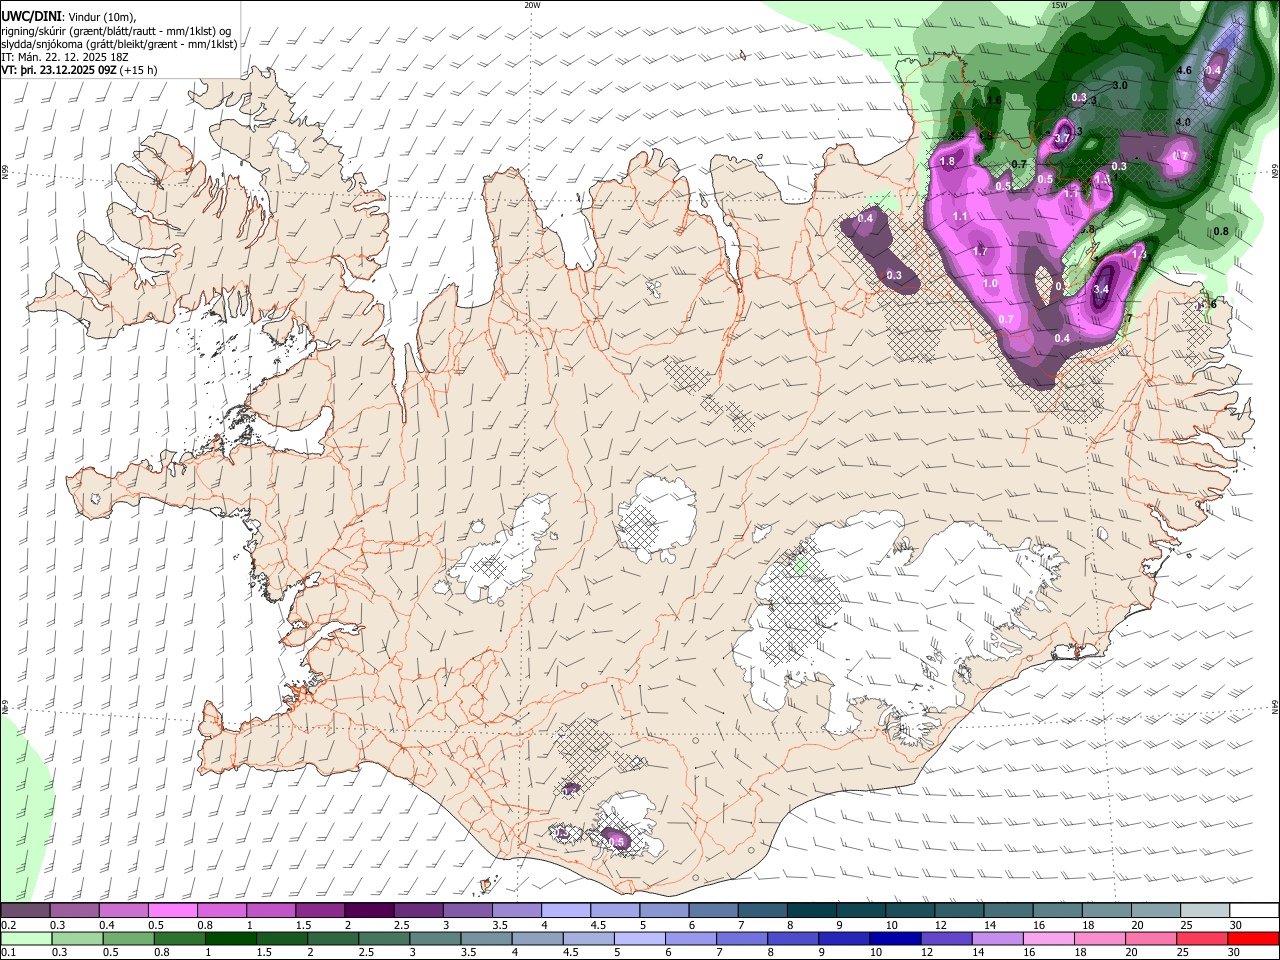The image size is (1280, 960).
Task: Click the '3.0' precipitation value on the map
Action: point(1119,86)
